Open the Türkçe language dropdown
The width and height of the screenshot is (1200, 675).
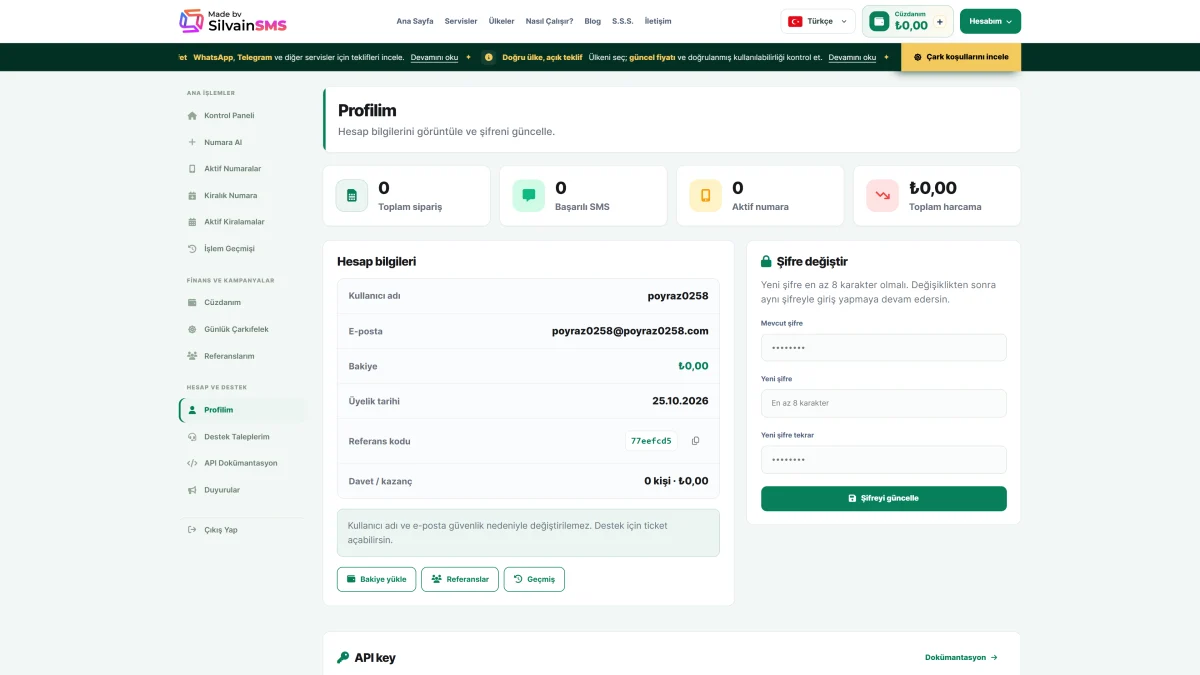(x=818, y=21)
